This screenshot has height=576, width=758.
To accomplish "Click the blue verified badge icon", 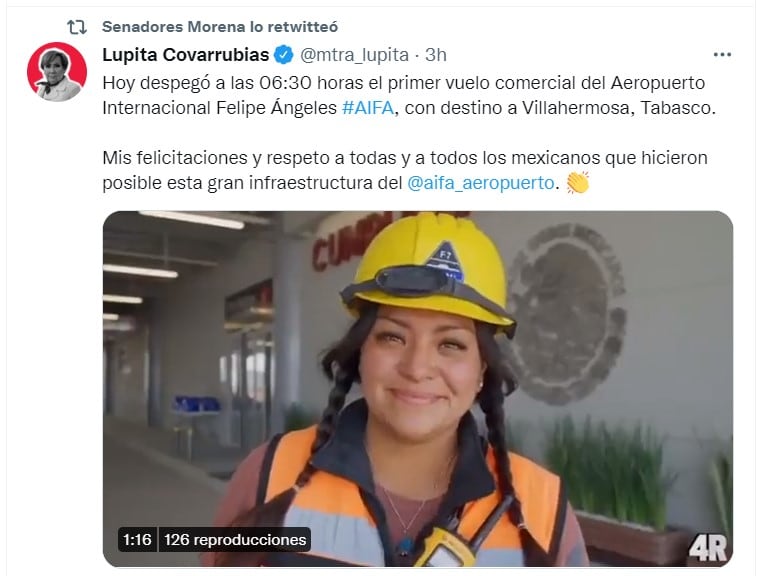I will (x=284, y=55).
